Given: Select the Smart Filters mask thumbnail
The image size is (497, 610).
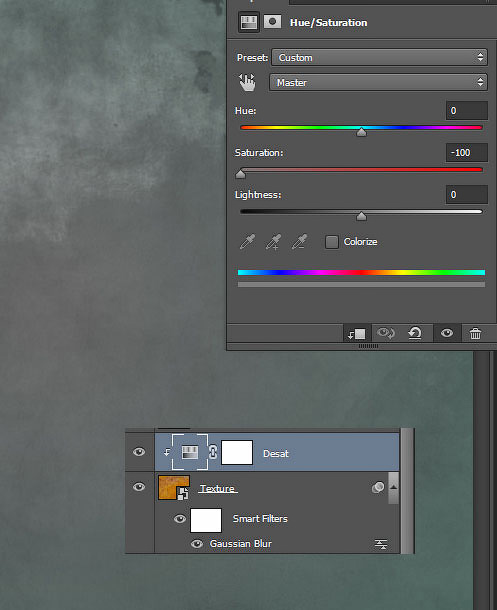Looking at the screenshot, I should click(206, 520).
